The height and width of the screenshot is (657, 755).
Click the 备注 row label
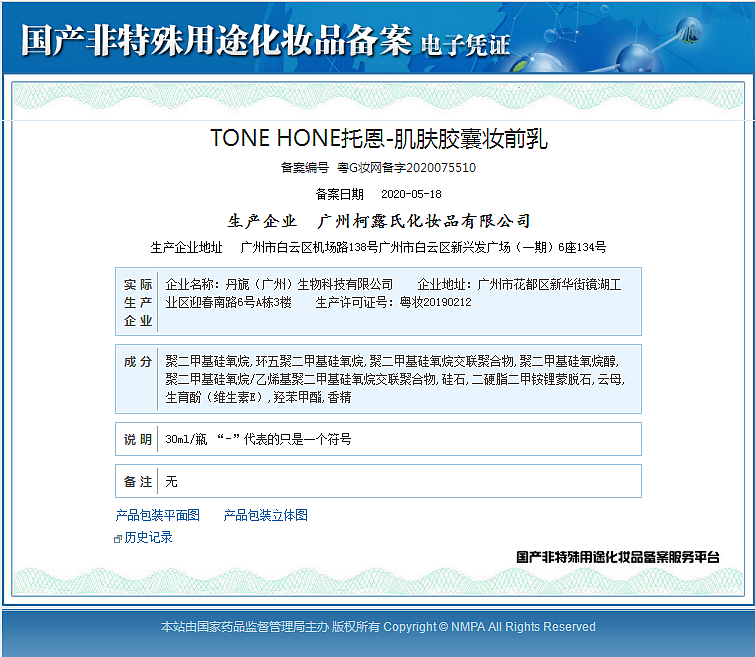(138, 482)
